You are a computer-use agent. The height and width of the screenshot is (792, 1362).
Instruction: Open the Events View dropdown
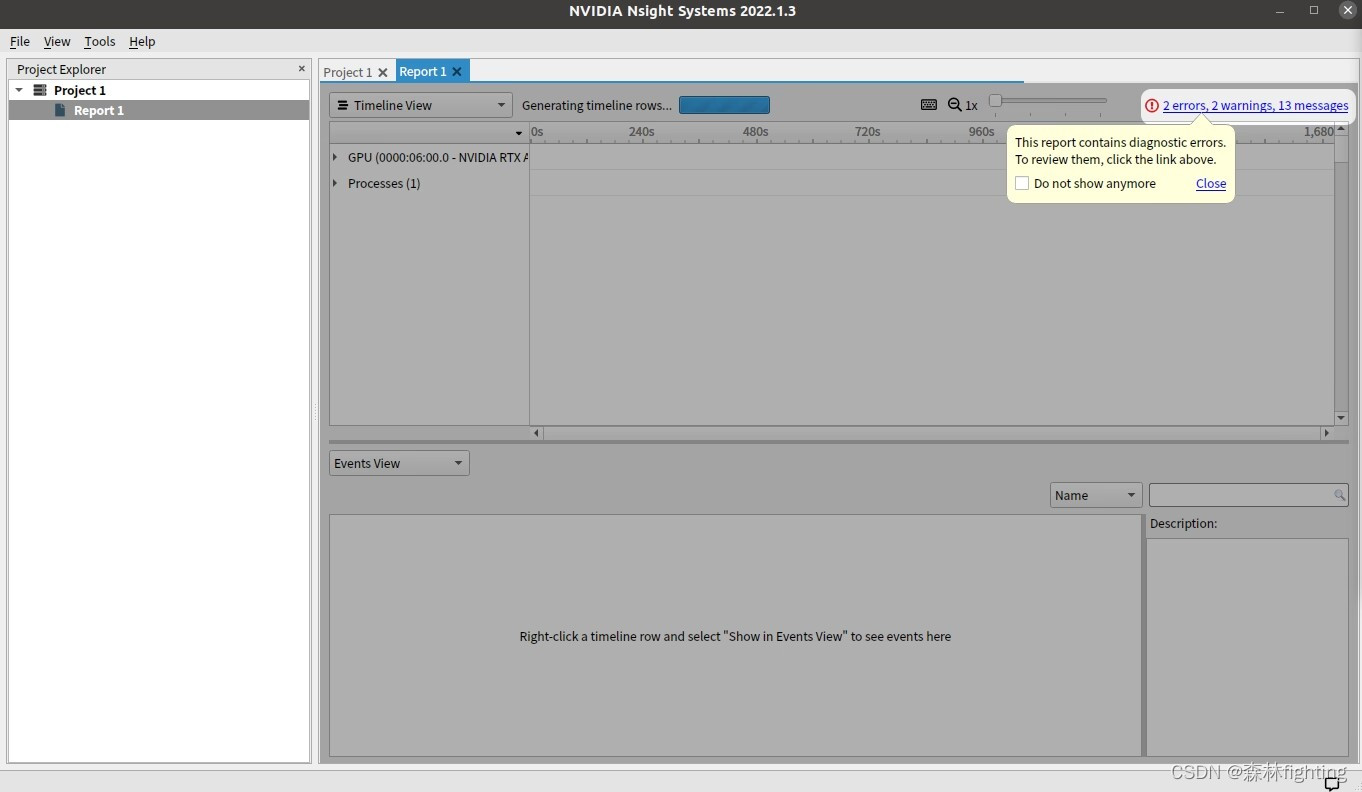(458, 462)
